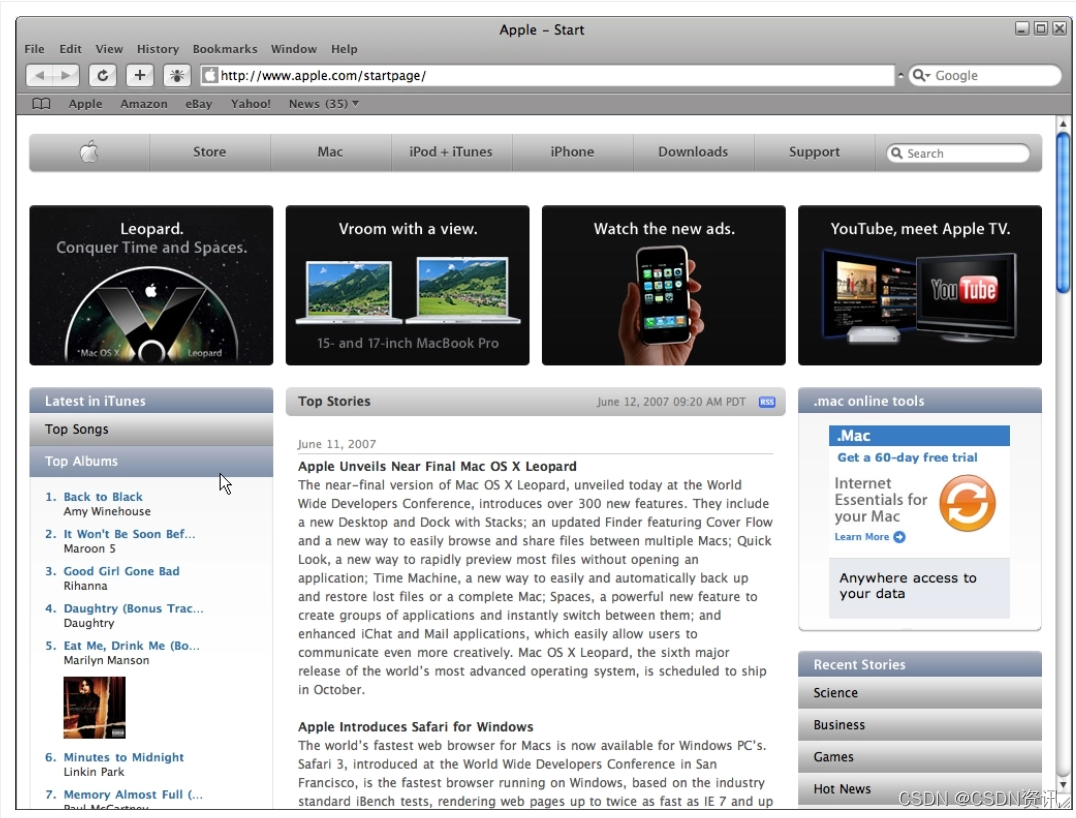Open the iPhone section

[x=572, y=152]
